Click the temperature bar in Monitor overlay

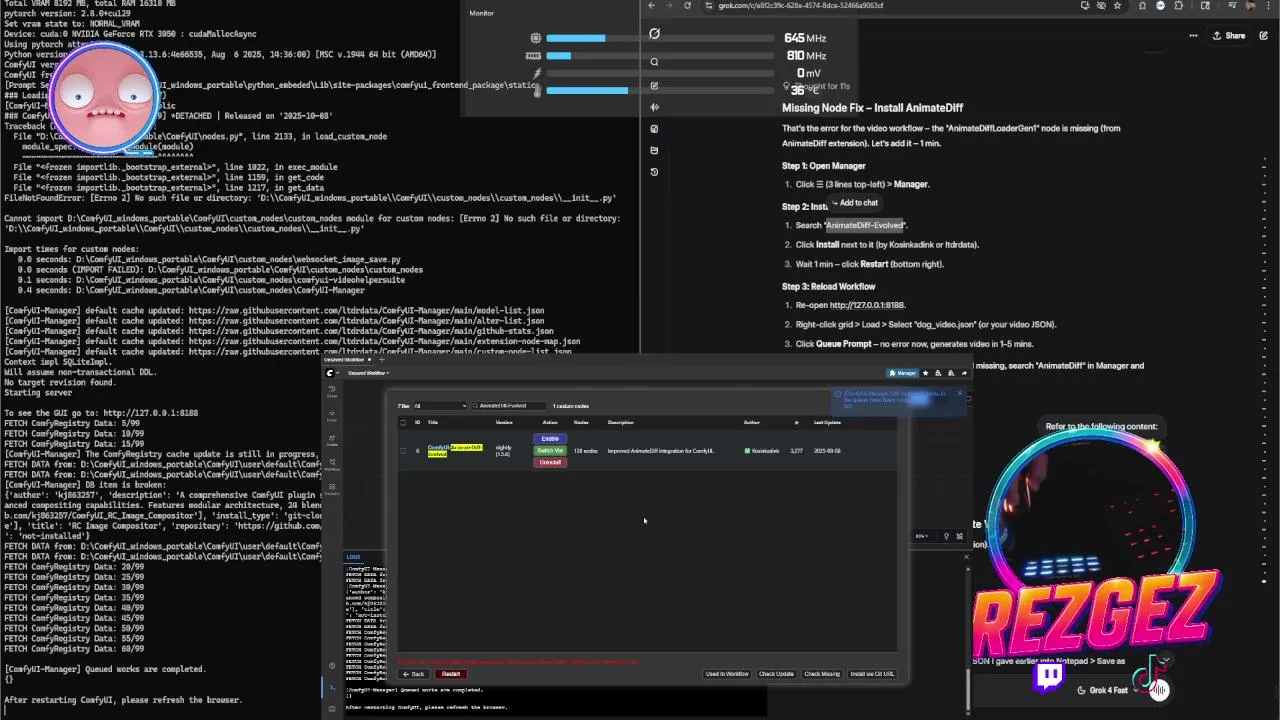tap(661, 91)
